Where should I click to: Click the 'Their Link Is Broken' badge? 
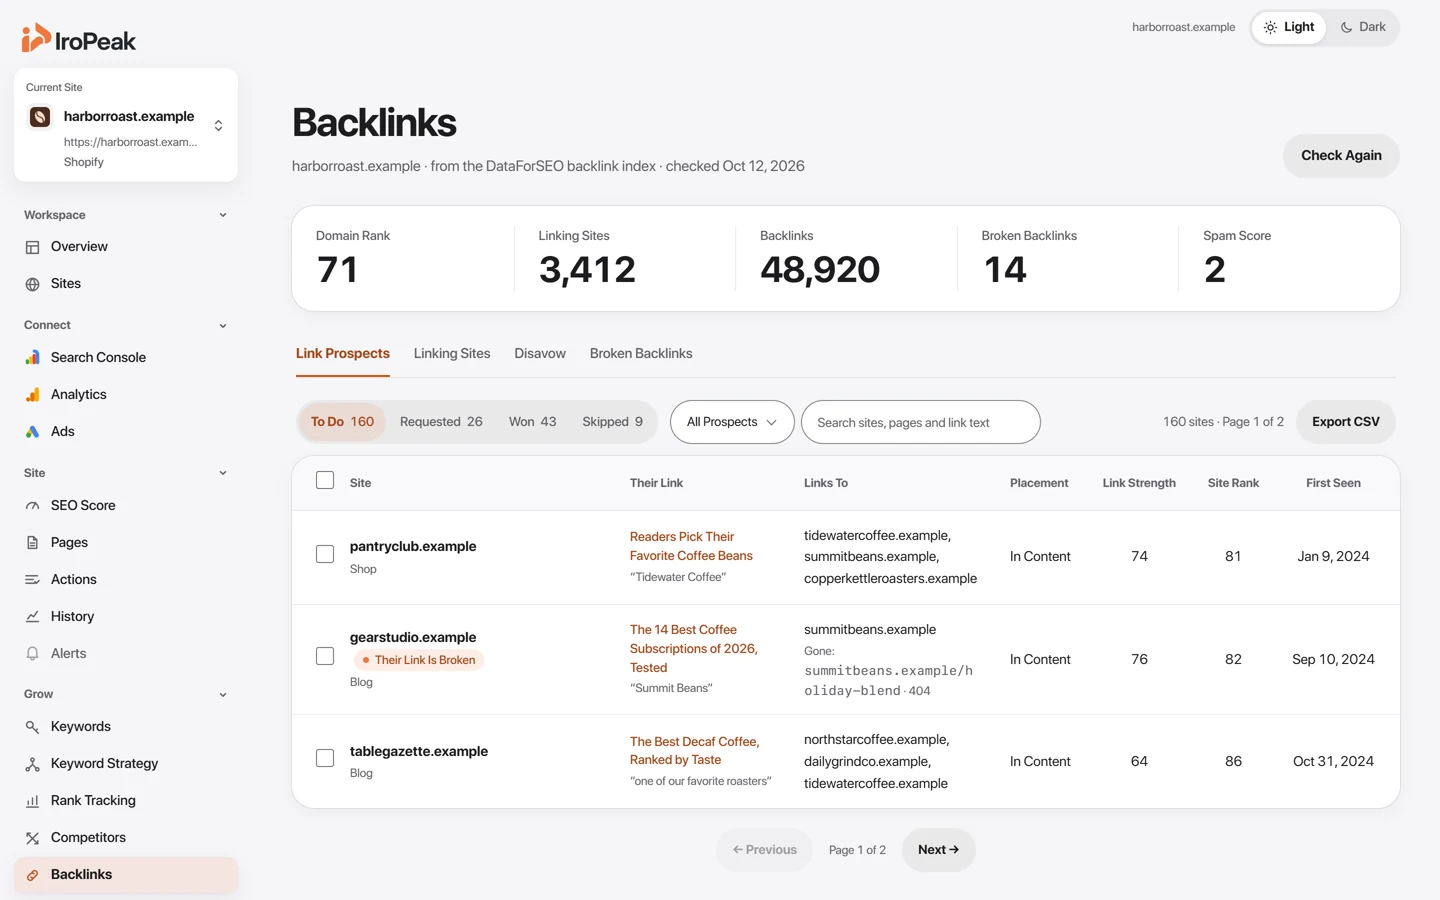pyautogui.click(x=418, y=660)
